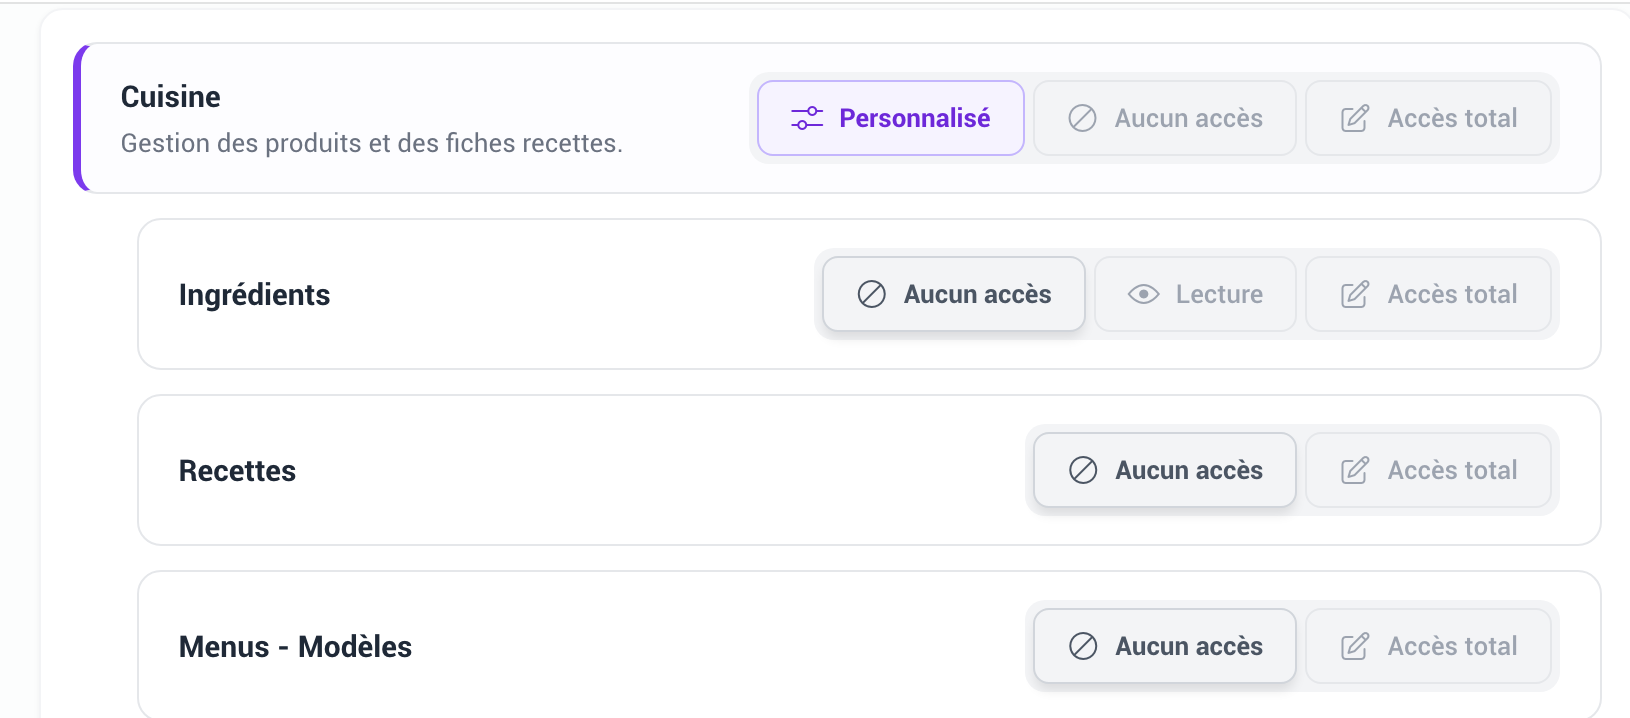Click the eye icon for Ingrédients Lecture
Screen dimensions: 1630x718
(1143, 294)
